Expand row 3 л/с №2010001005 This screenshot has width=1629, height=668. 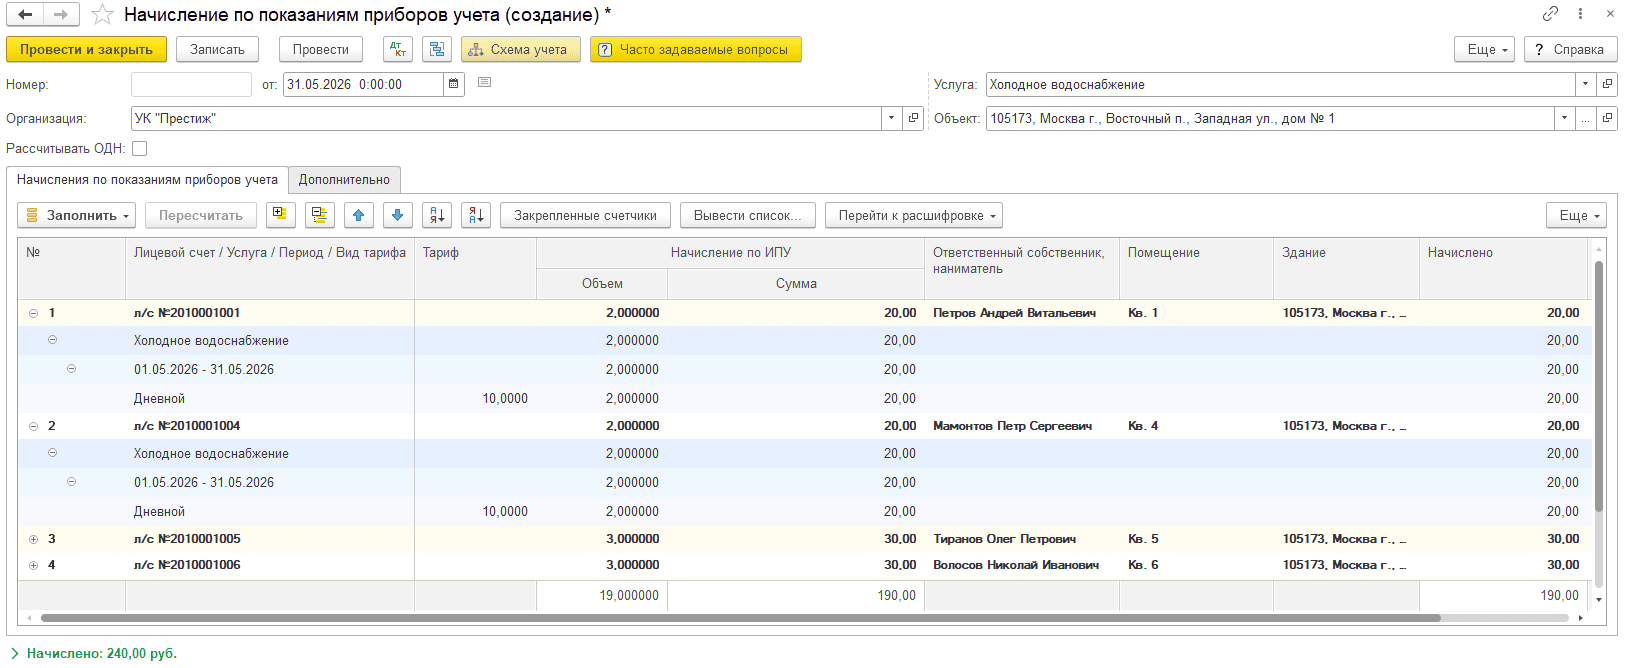click(33, 539)
